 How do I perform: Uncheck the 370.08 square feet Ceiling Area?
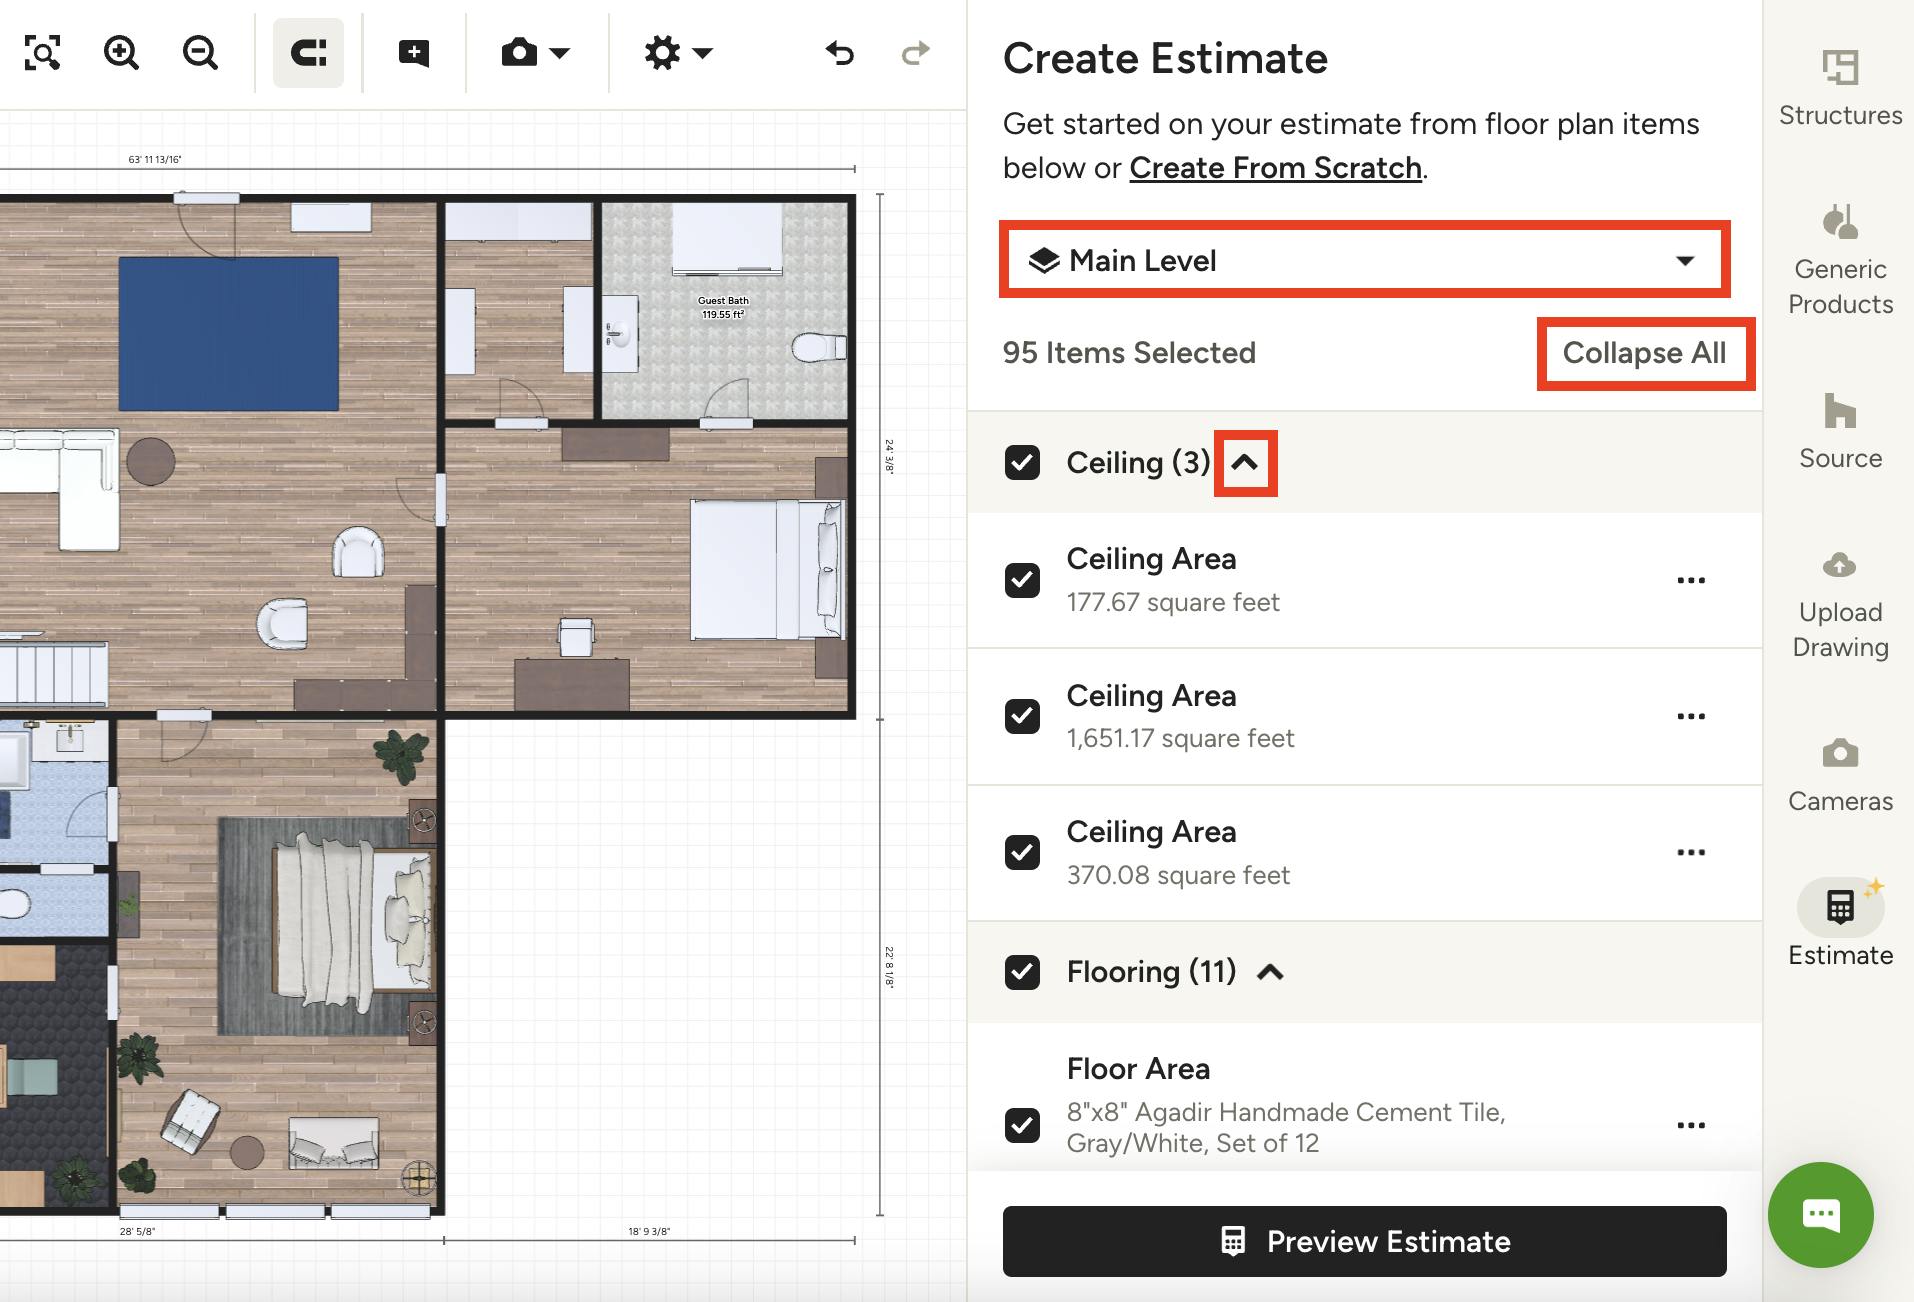coord(1021,852)
